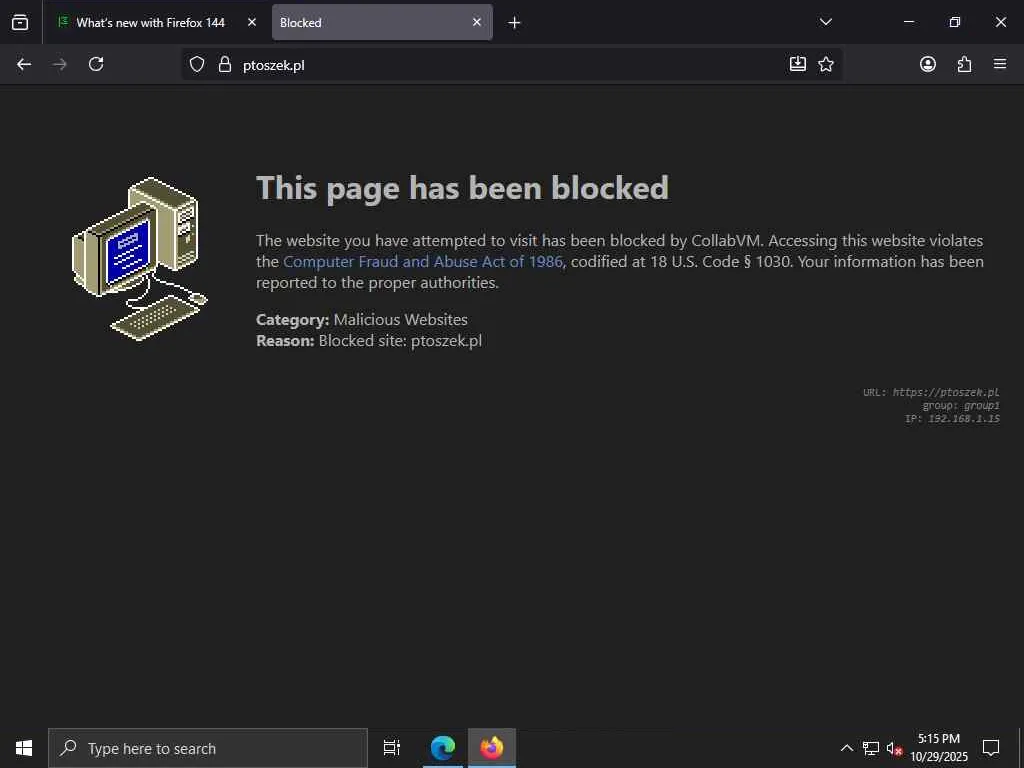Click the group: group1 debug line

[x=961, y=406]
